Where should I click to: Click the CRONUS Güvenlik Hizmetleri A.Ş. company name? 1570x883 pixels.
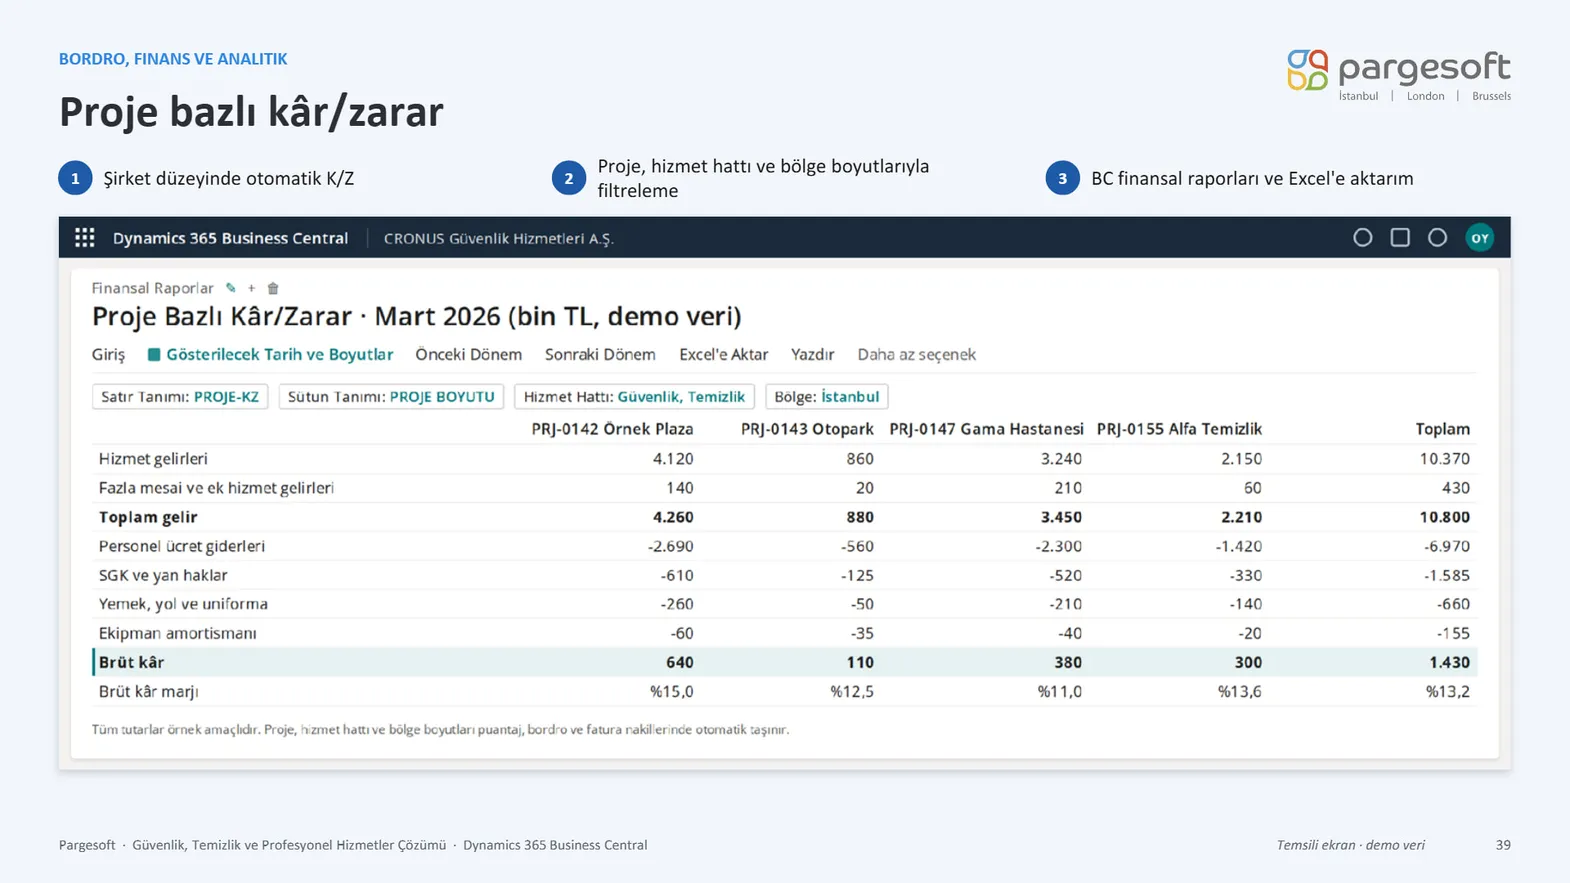pyautogui.click(x=499, y=239)
